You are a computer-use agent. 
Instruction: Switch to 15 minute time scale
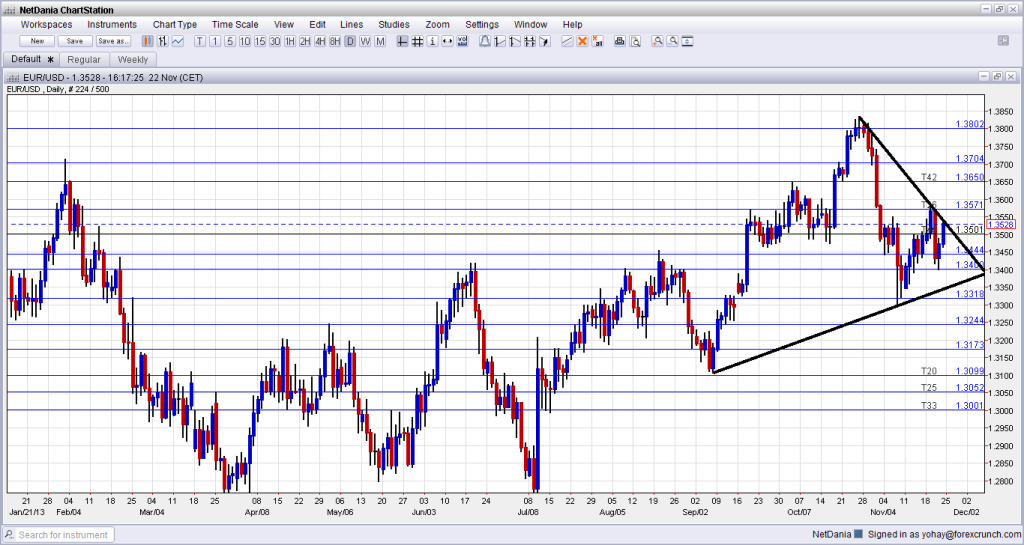pyautogui.click(x=260, y=41)
